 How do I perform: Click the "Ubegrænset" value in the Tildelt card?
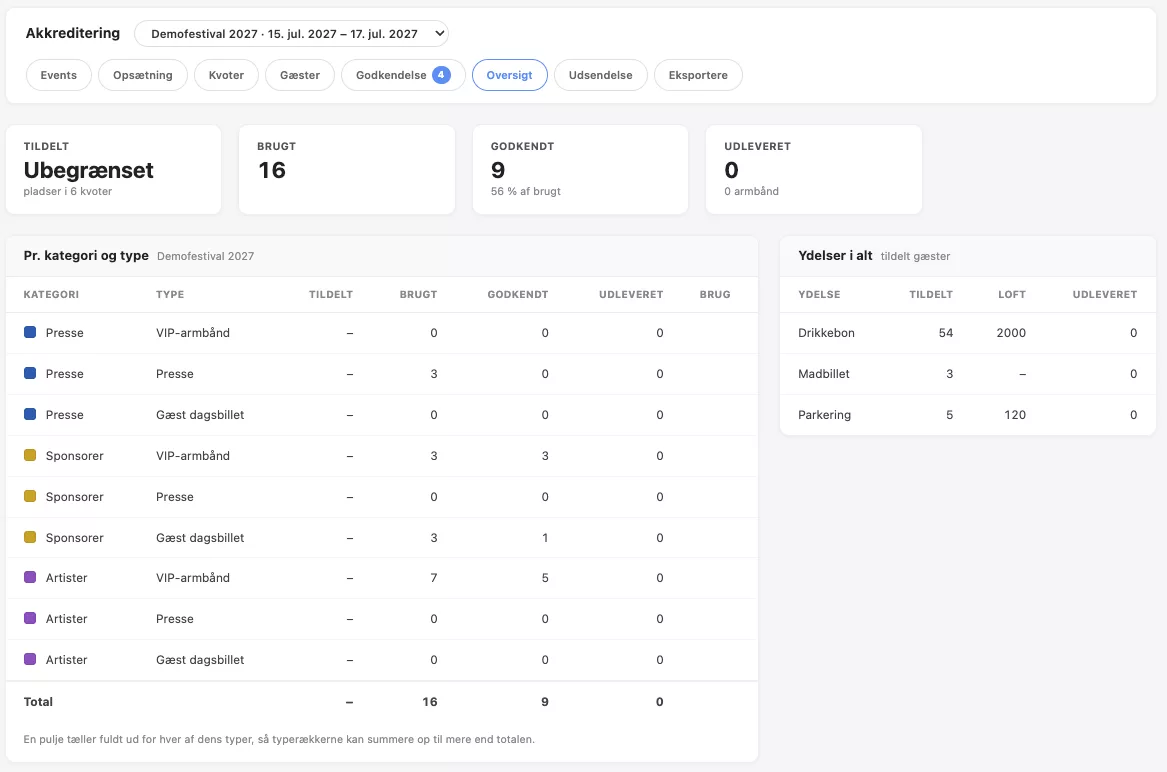[x=89, y=170]
